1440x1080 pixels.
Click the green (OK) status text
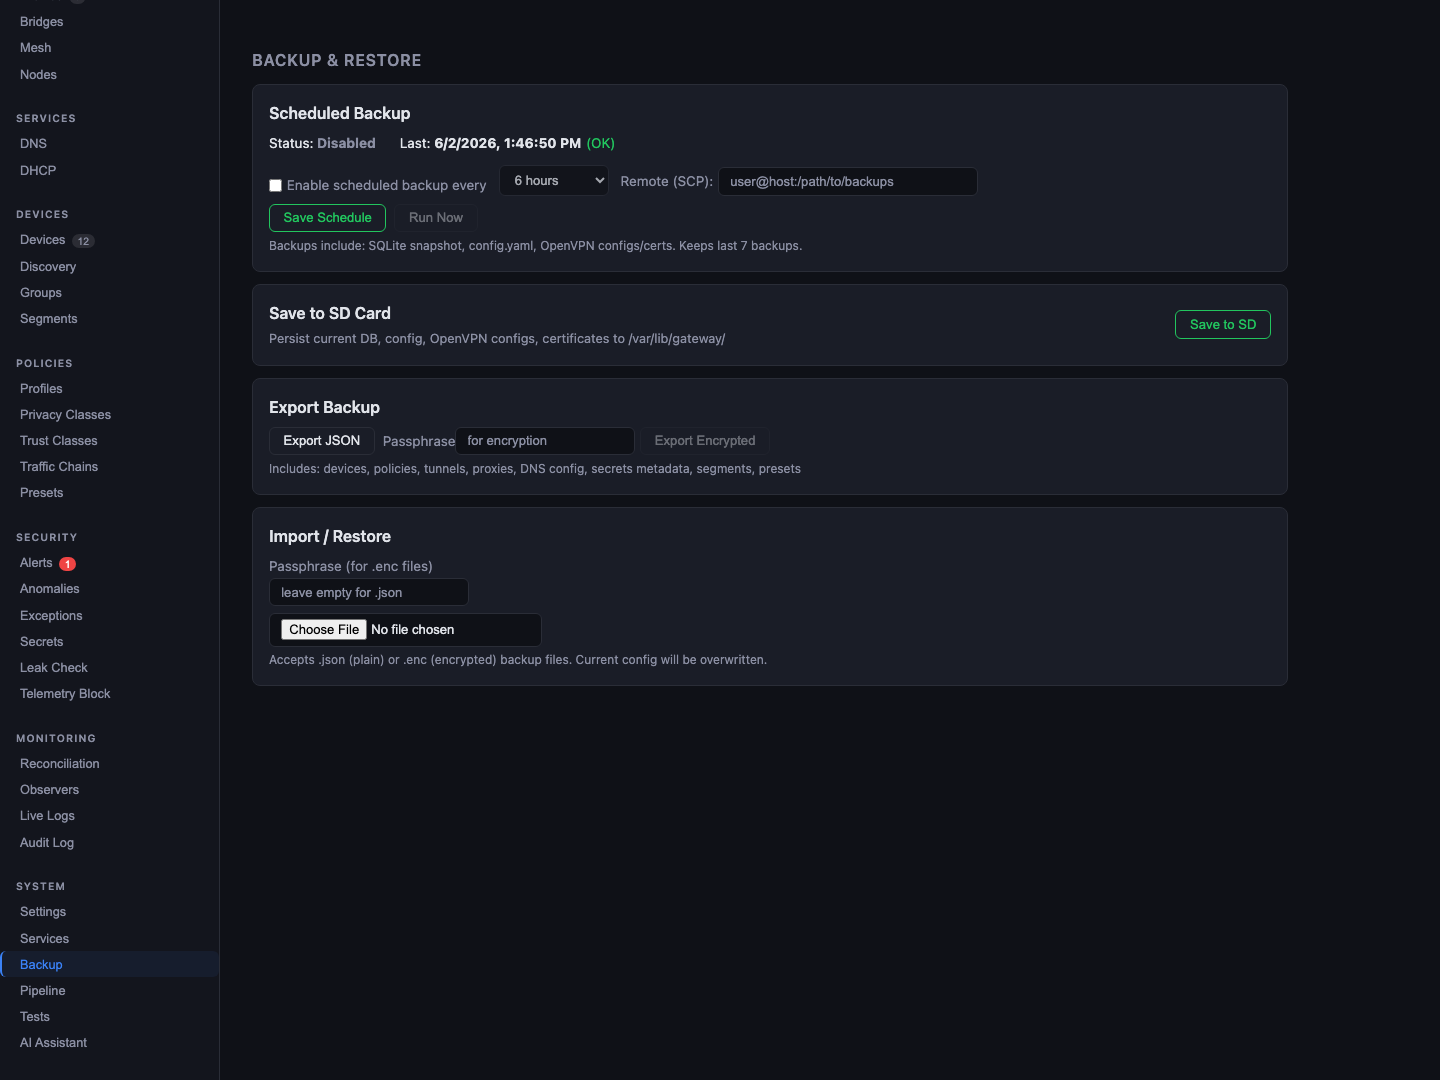601,144
